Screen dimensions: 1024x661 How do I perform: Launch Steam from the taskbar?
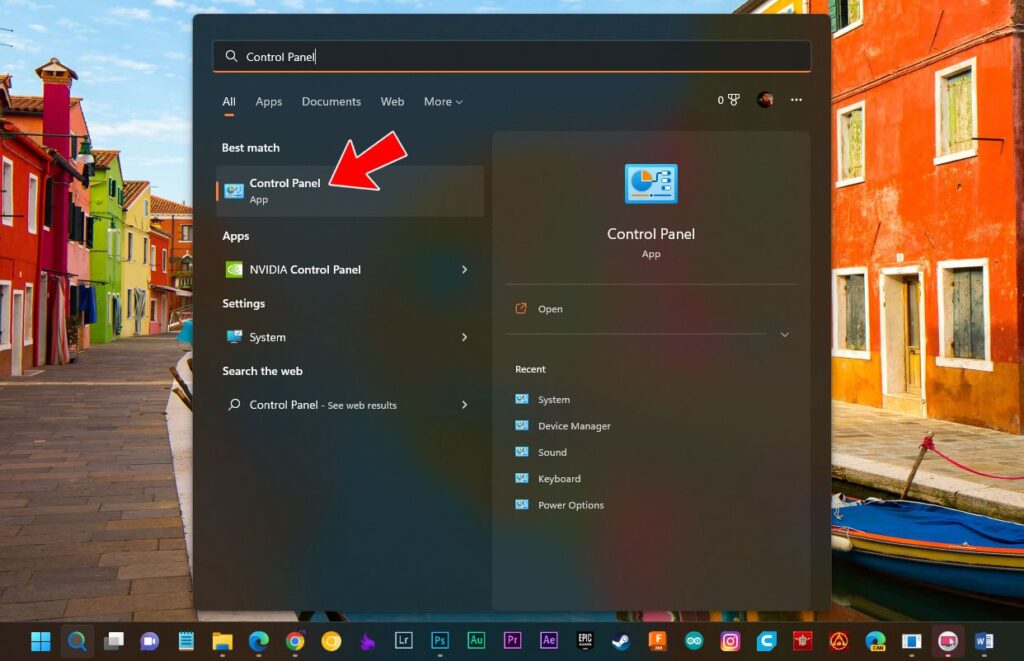pos(621,641)
